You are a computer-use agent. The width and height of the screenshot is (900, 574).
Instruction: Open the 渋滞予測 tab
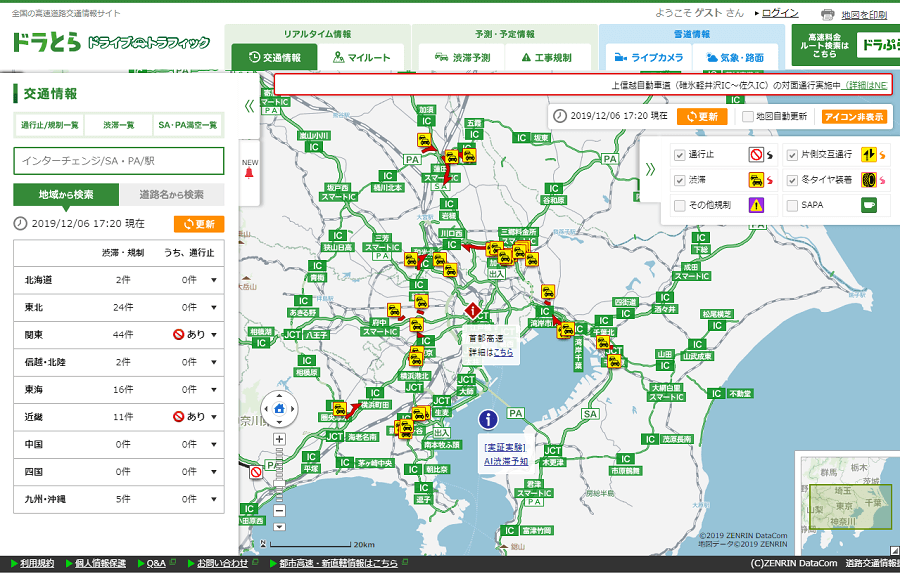click(462, 57)
